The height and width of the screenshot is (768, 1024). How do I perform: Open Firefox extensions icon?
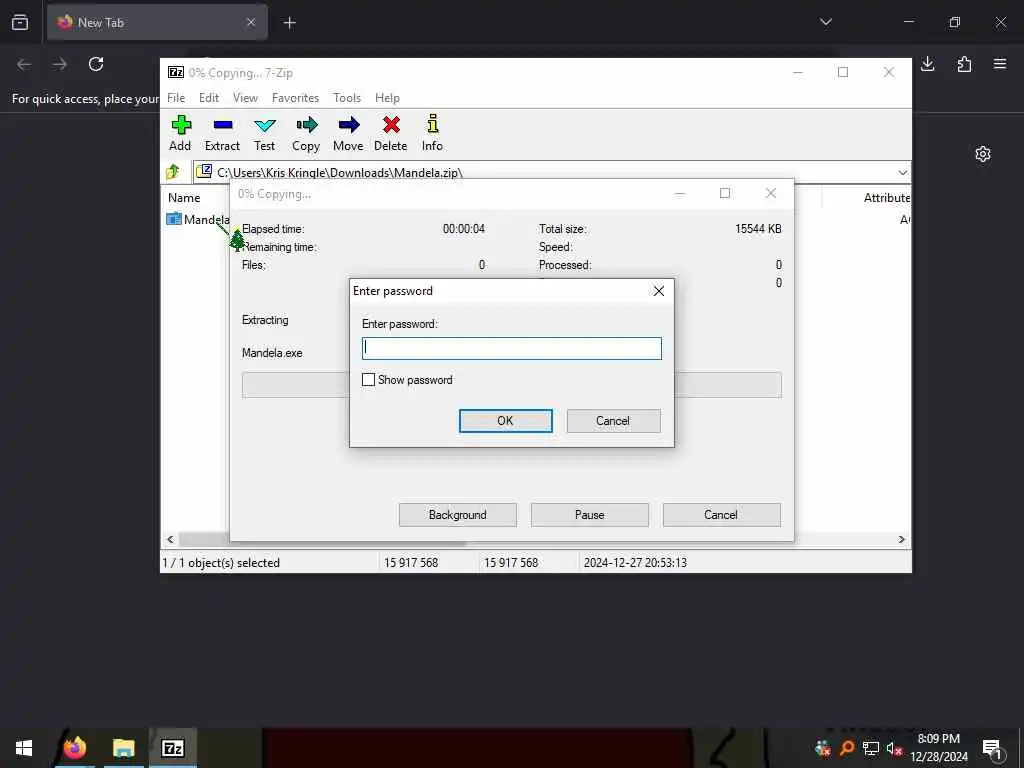pyautogui.click(x=964, y=64)
